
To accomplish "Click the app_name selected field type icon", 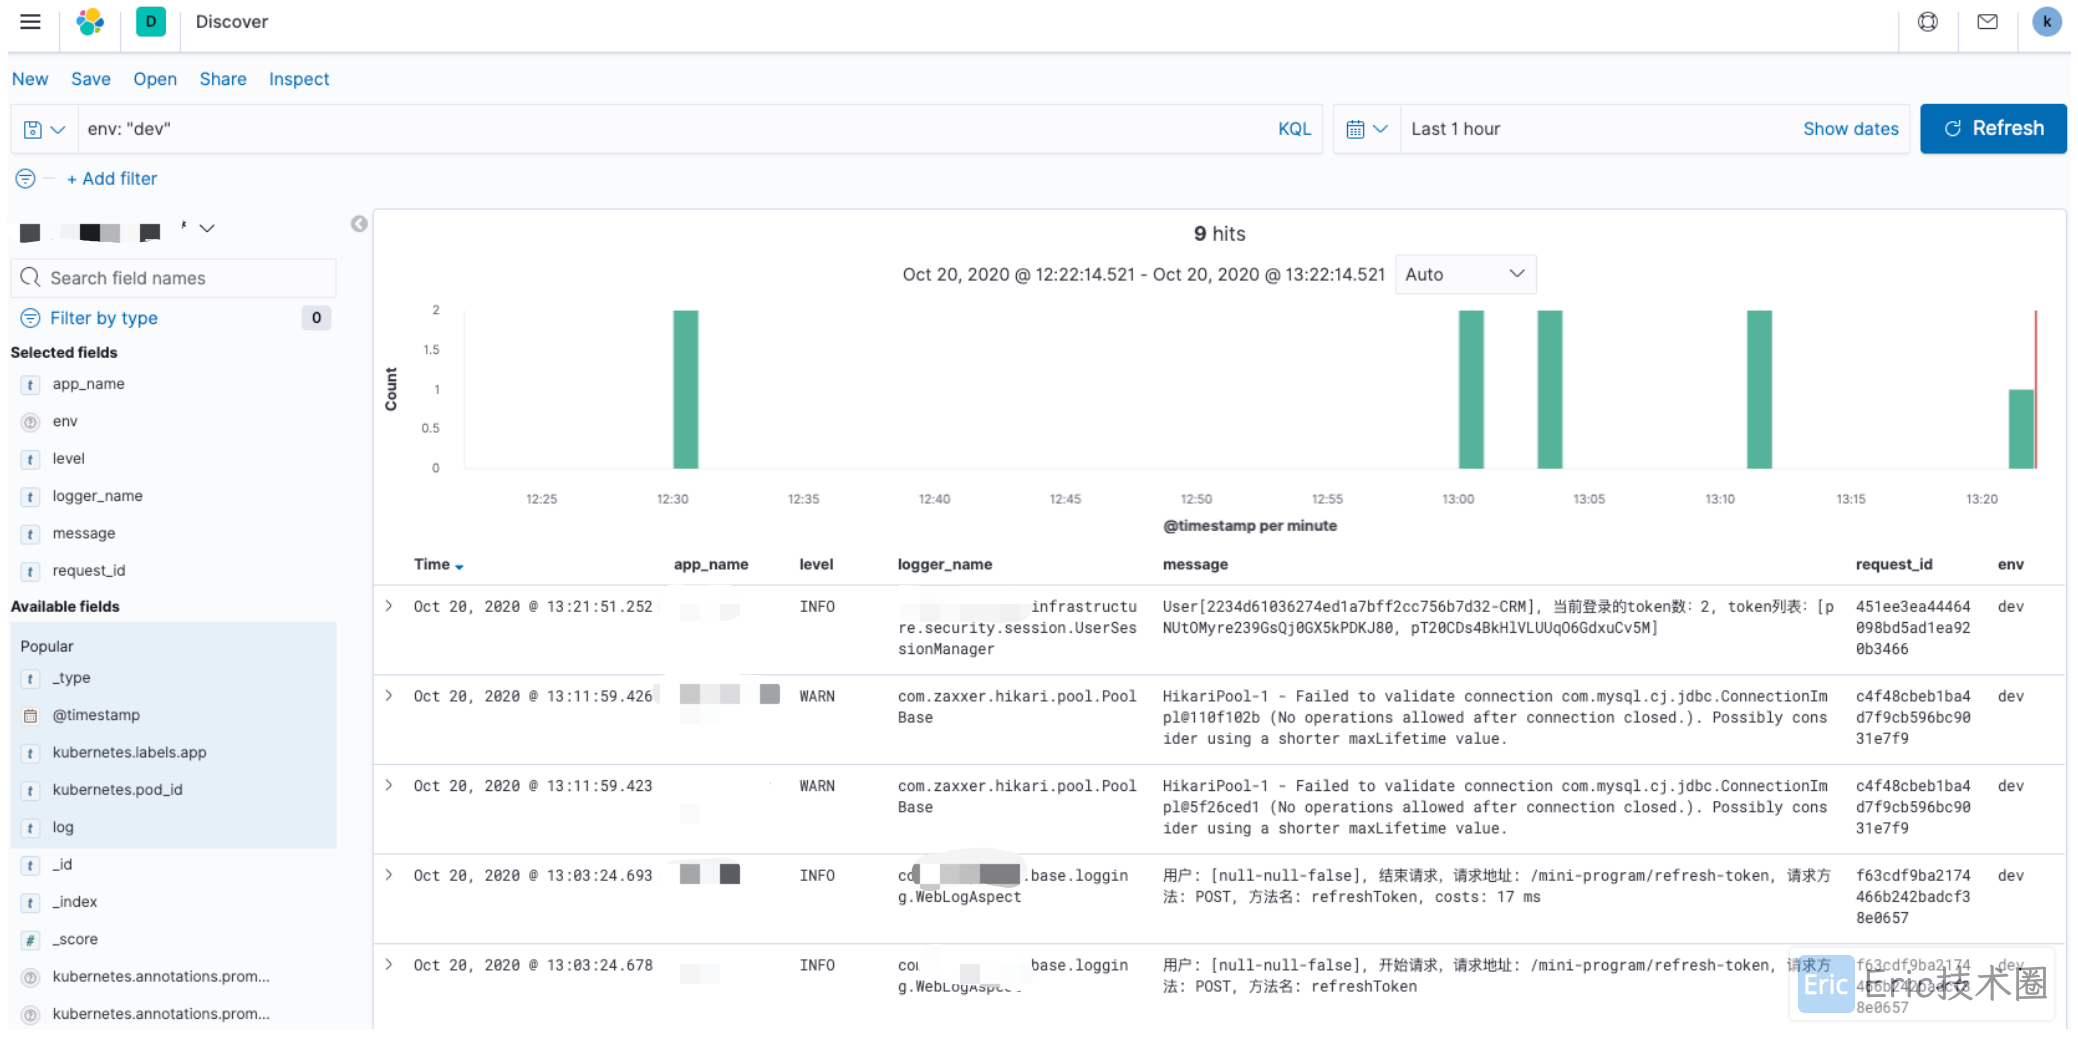I will (x=31, y=385).
